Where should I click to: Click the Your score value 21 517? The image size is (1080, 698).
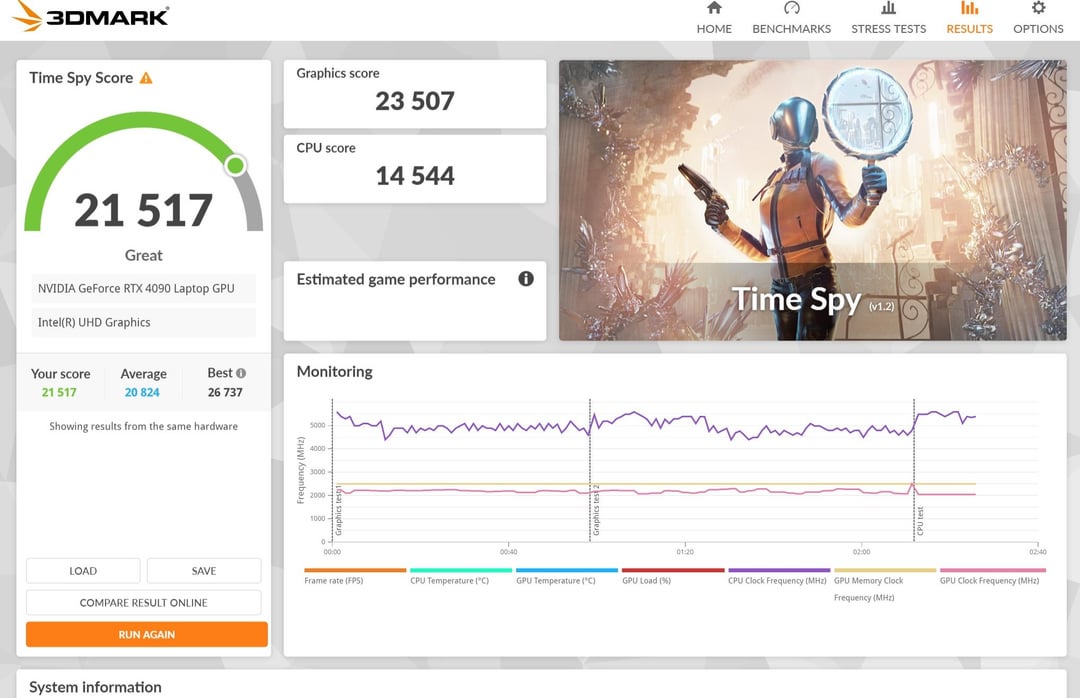(x=59, y=392)
